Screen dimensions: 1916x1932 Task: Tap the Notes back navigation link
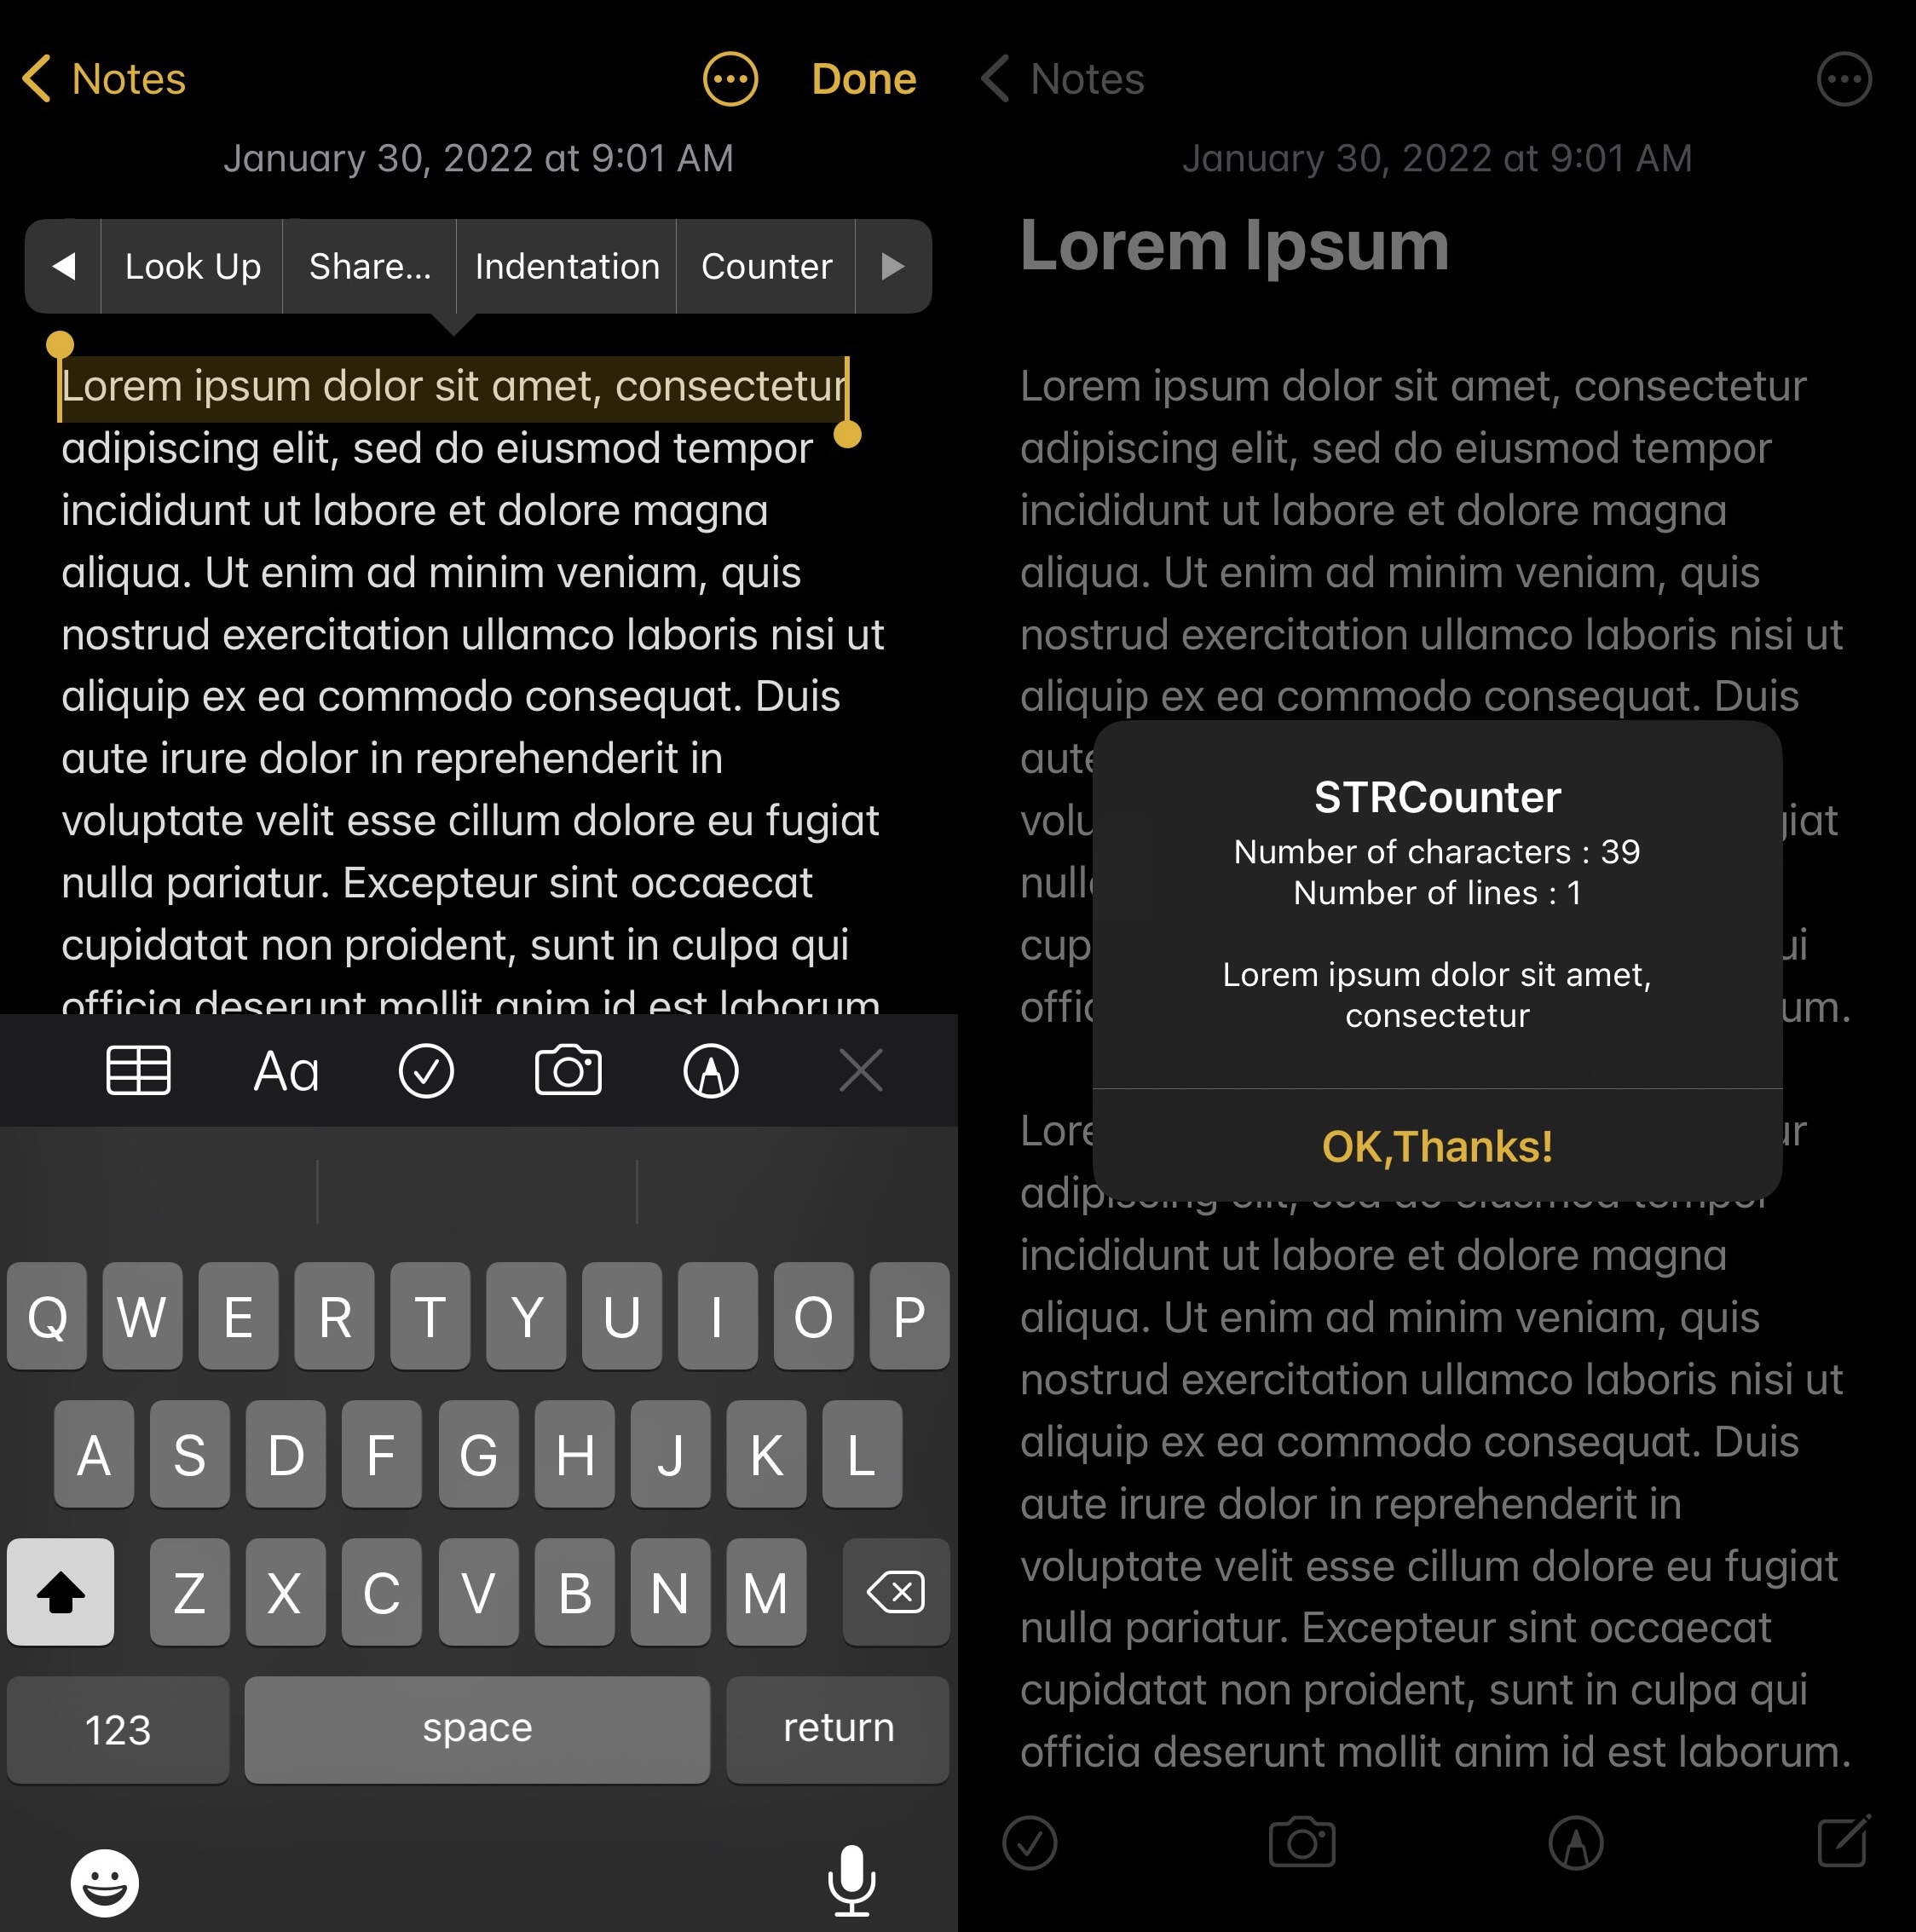98,76
